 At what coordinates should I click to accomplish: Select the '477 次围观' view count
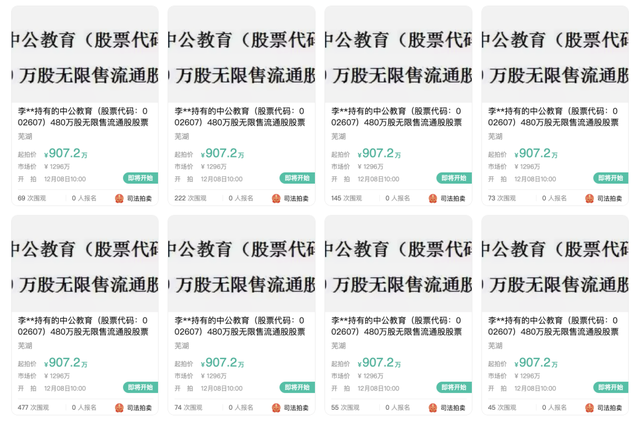(33, 408)
